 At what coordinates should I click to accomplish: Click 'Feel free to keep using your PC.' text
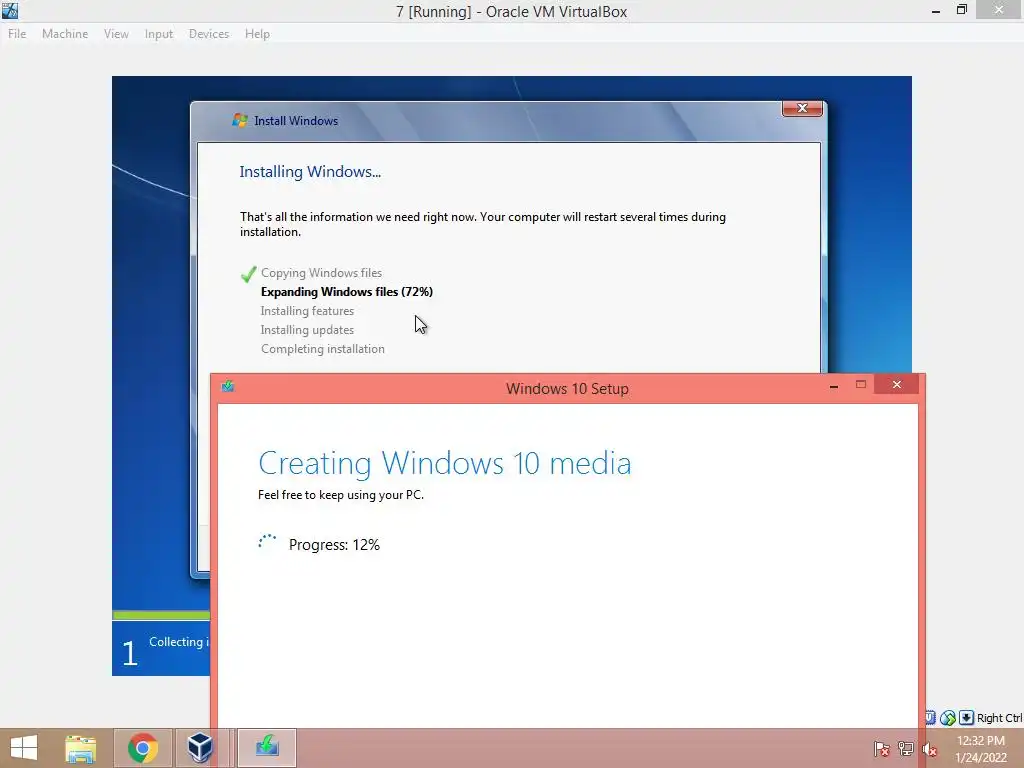tap(341, 494)
